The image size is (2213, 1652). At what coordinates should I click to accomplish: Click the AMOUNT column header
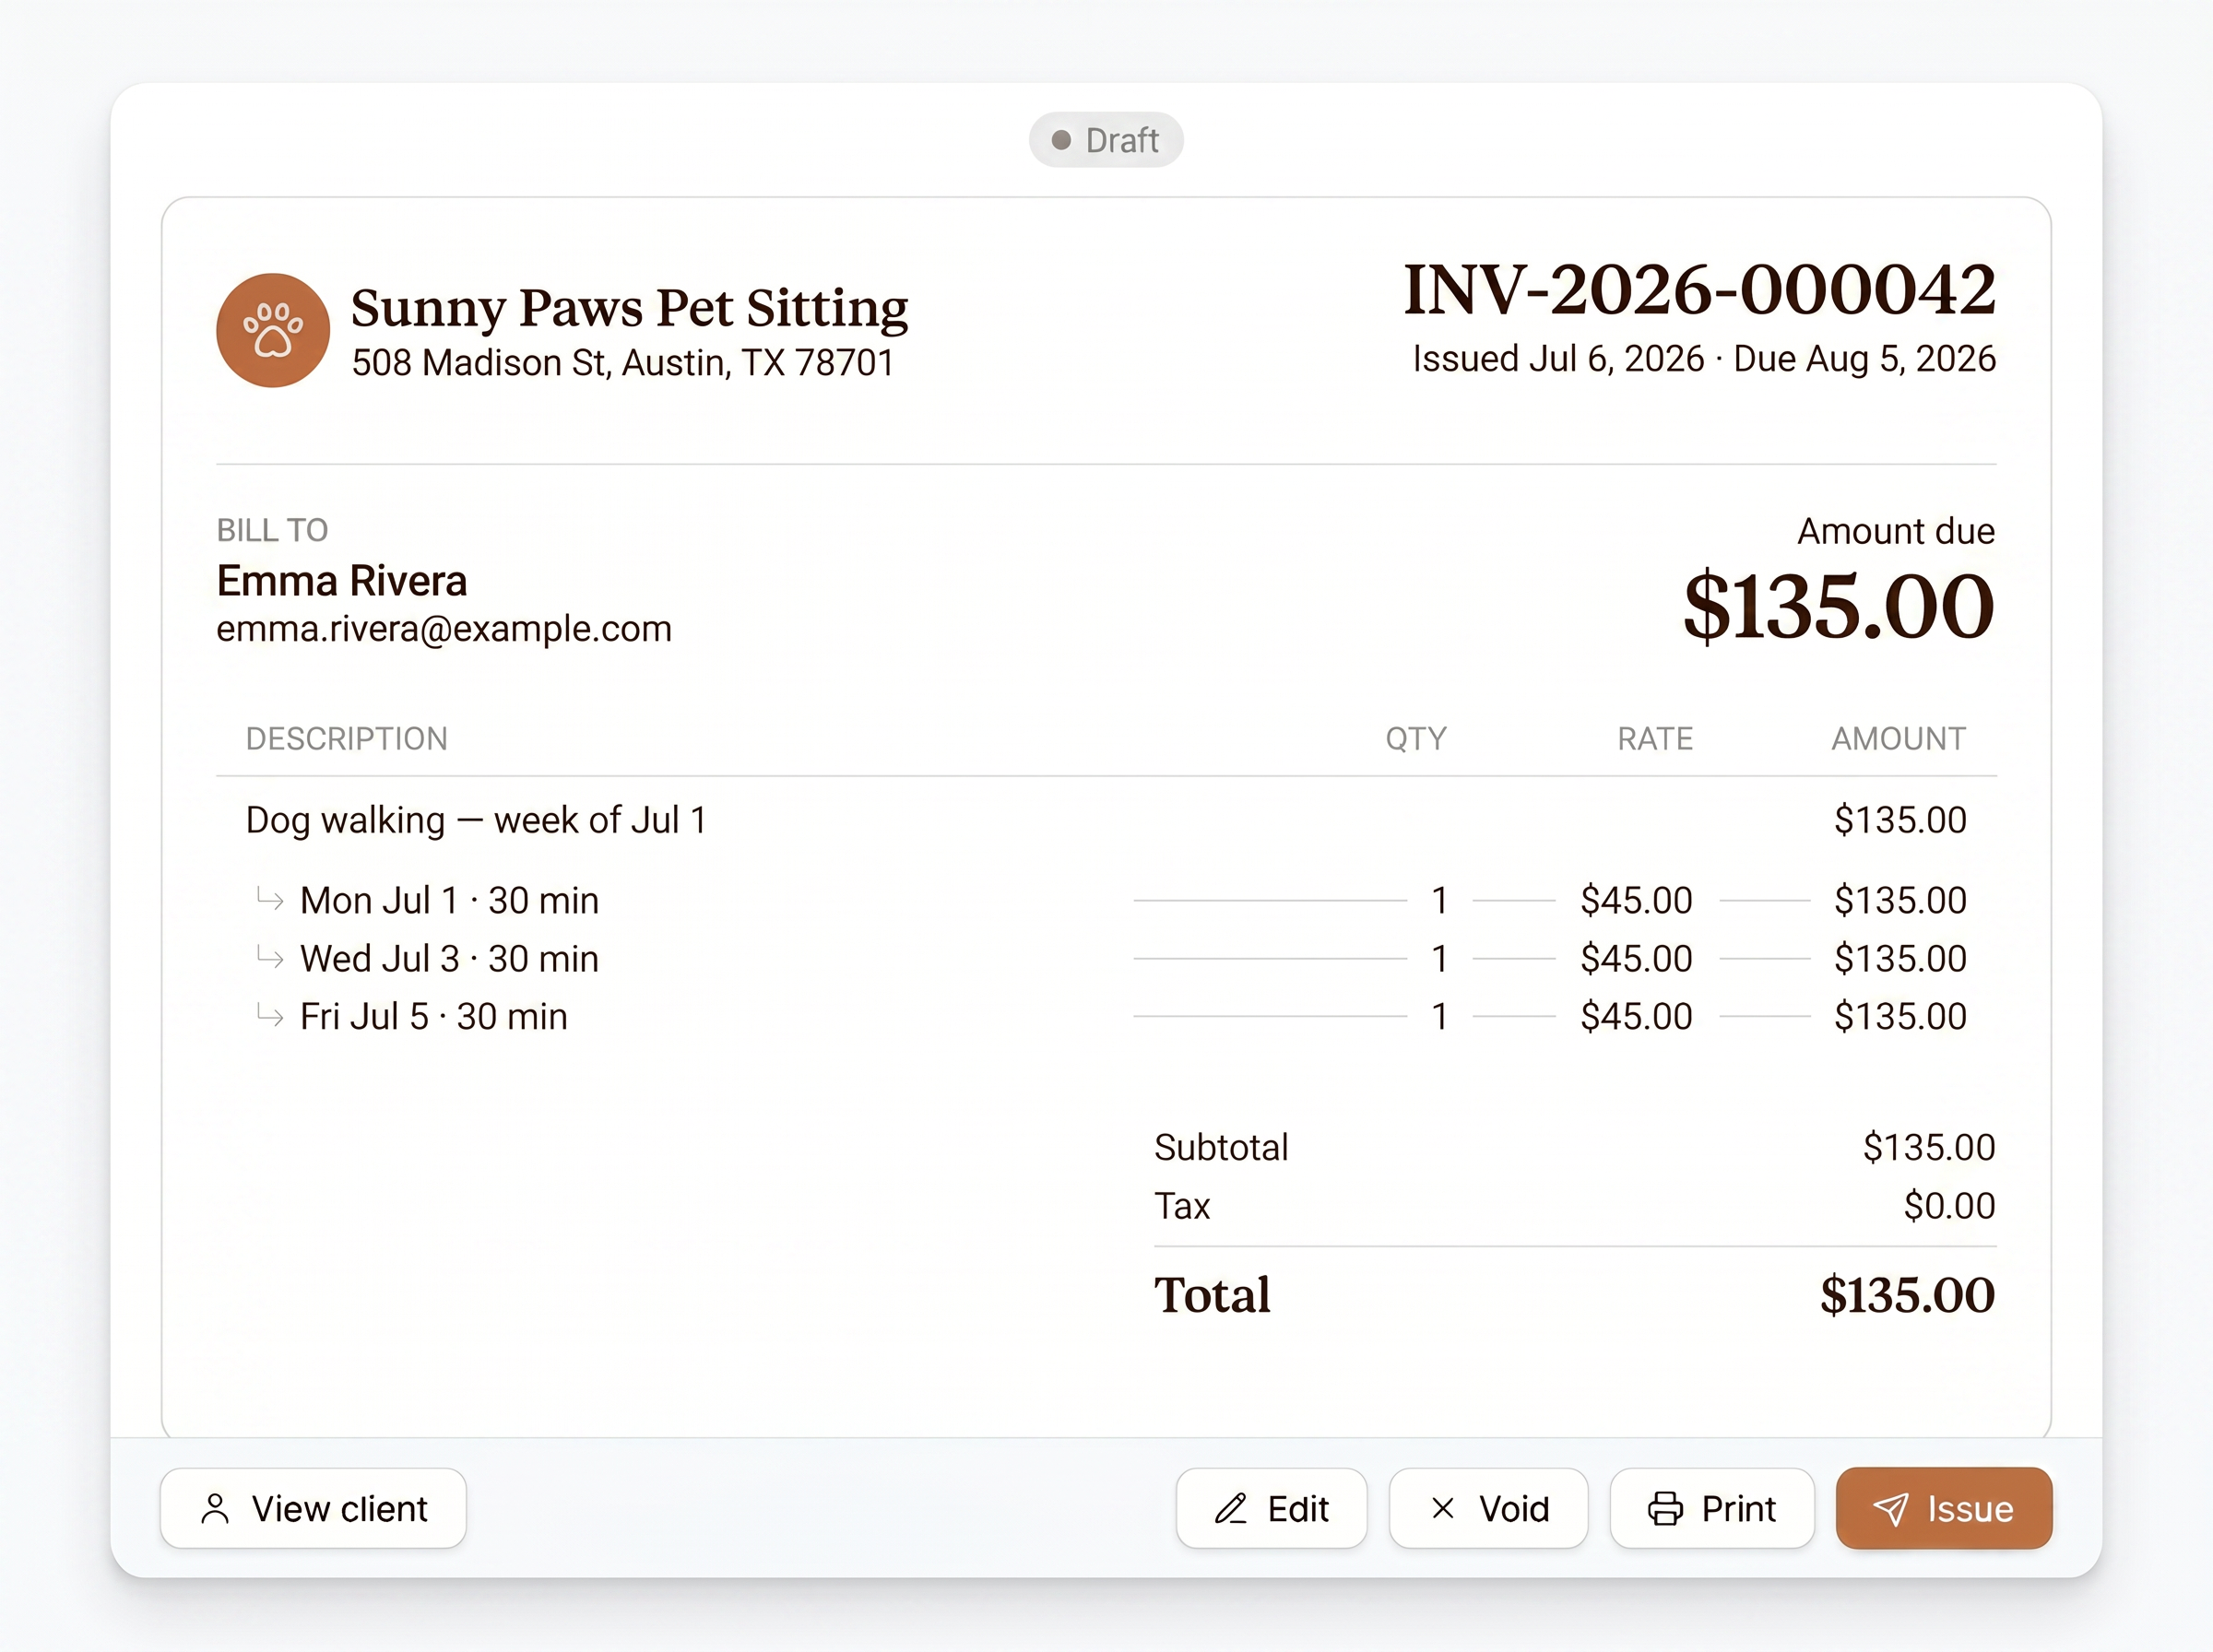1899,739
